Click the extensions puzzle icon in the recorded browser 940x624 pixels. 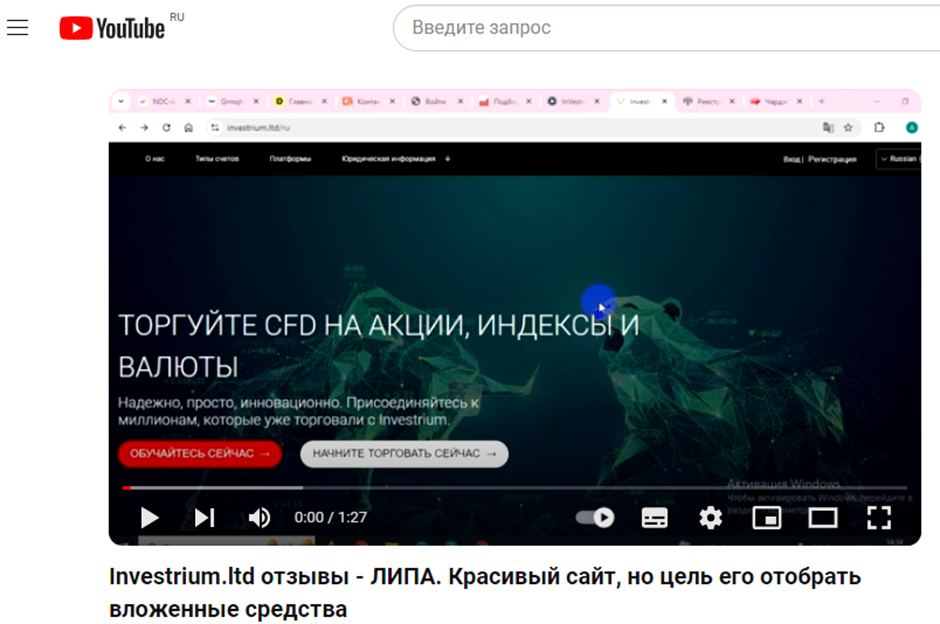[x=879, y=127]
